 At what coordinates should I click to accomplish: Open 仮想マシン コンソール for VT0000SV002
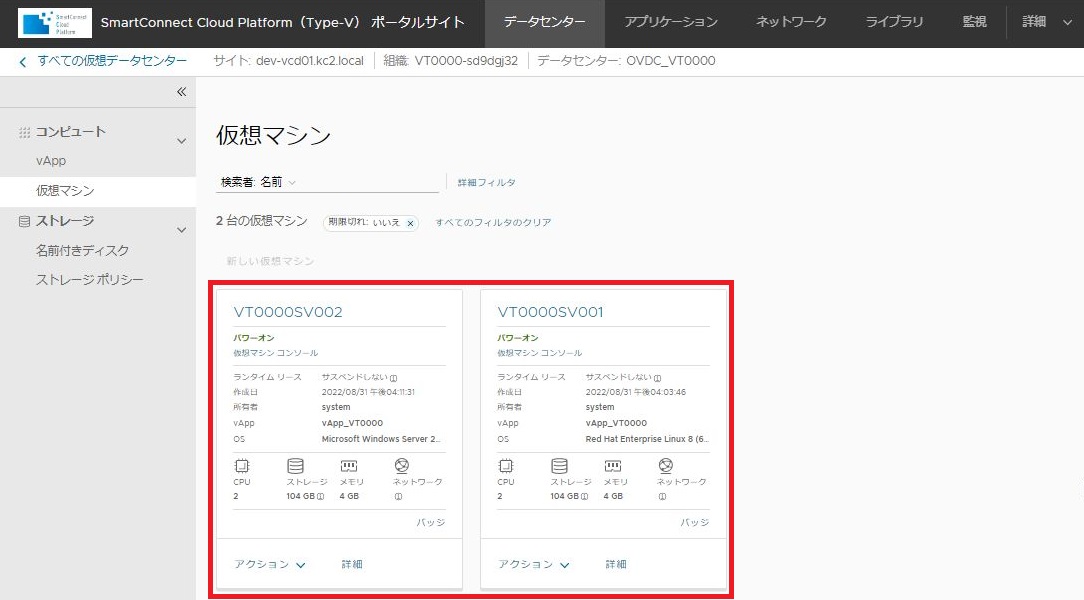click(x=276, y=353)
